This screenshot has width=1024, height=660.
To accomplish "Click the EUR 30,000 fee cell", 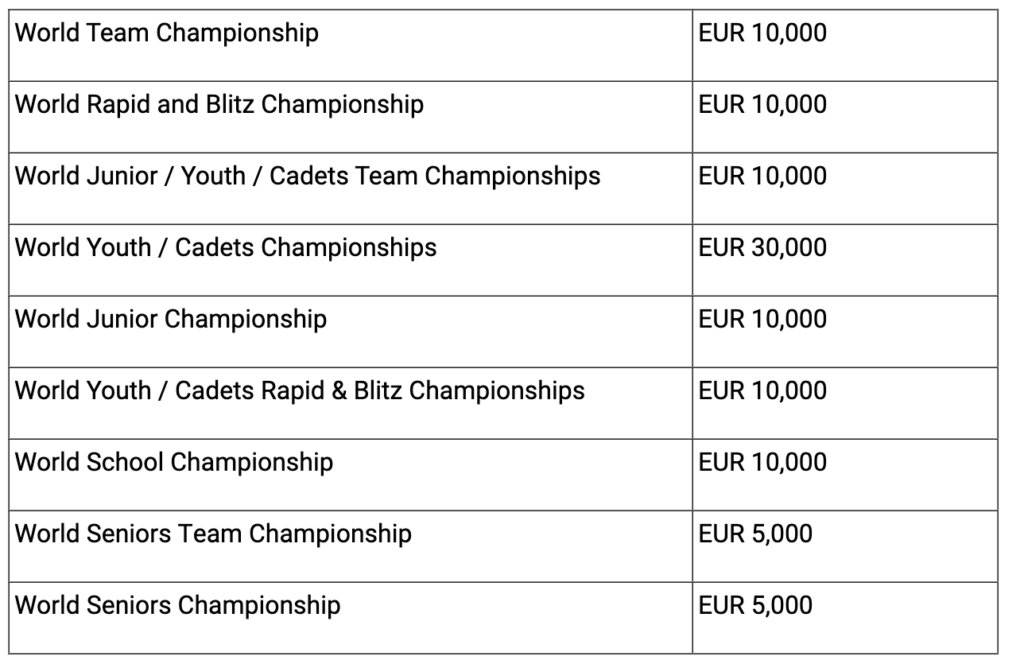I will (x=845, y=260).
